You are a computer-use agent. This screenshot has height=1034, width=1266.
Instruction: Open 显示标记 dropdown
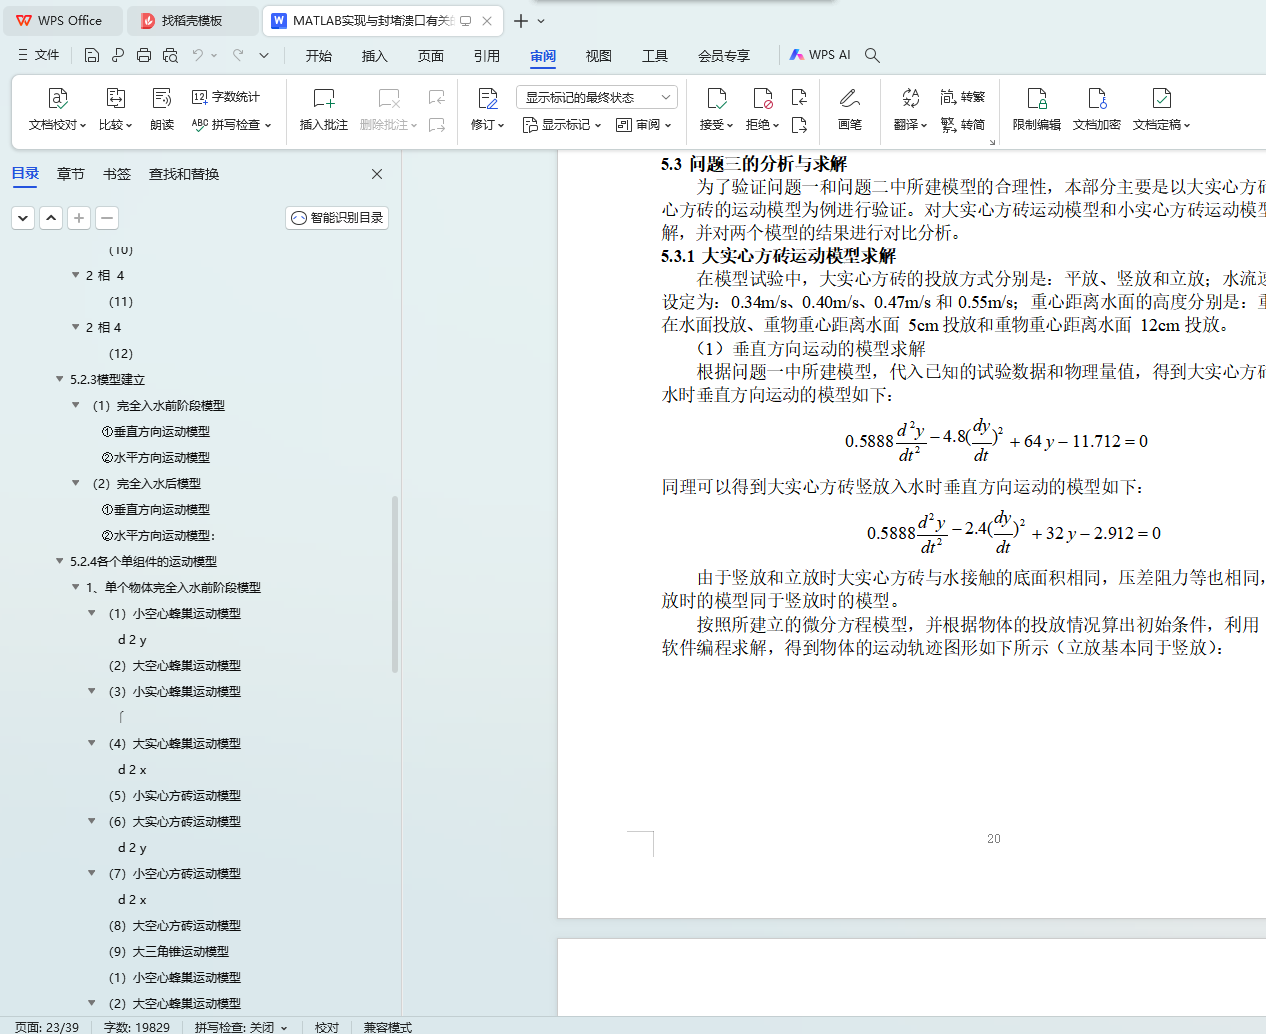(562, 125)
